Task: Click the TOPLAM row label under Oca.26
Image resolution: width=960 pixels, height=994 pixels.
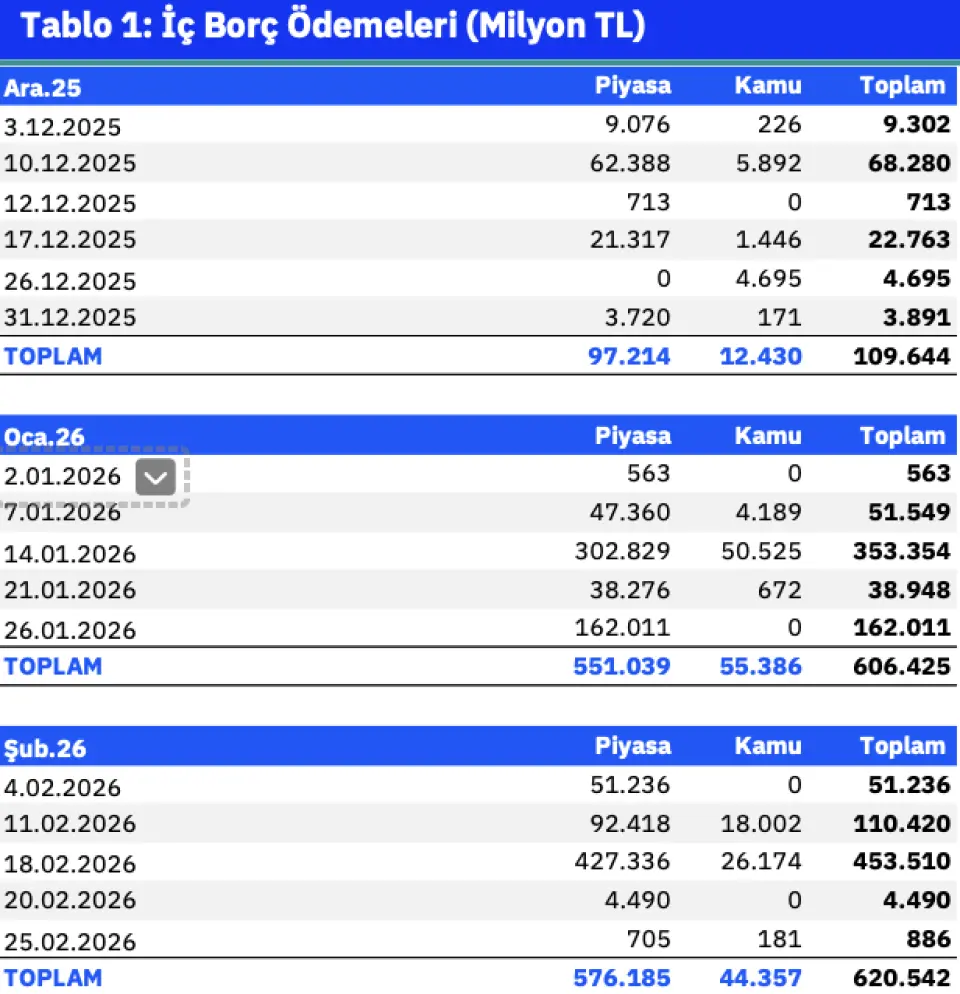Action: (x=52, y=666)
